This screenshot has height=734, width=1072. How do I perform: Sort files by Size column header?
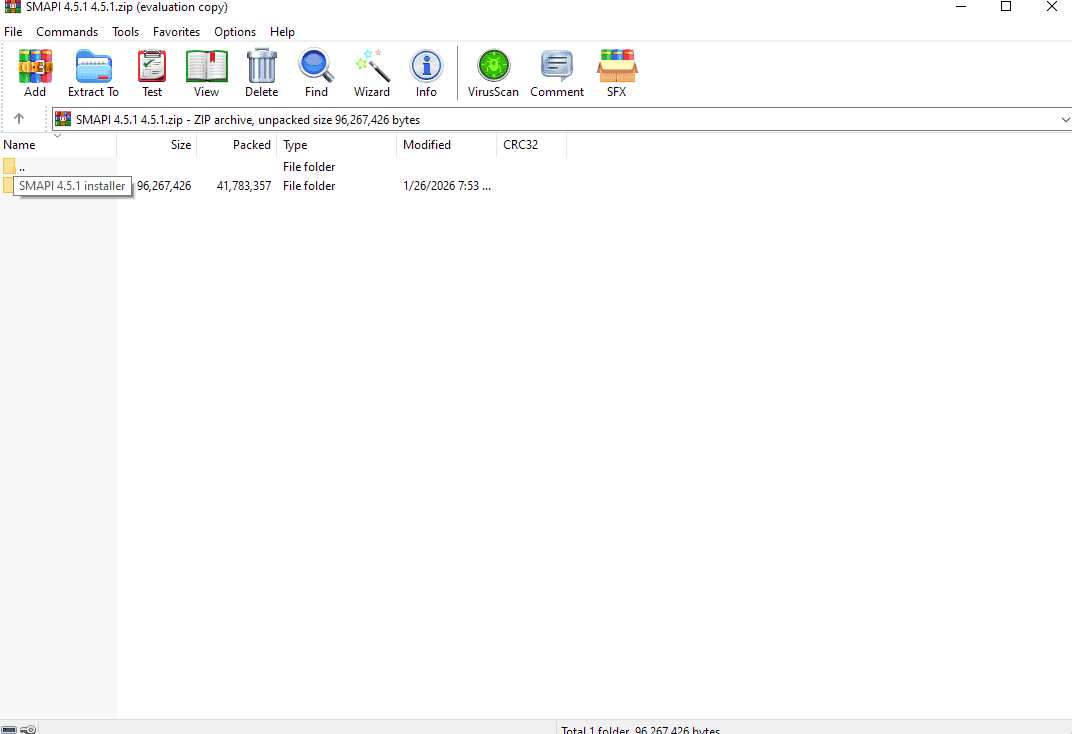click(x=180, y=145)
